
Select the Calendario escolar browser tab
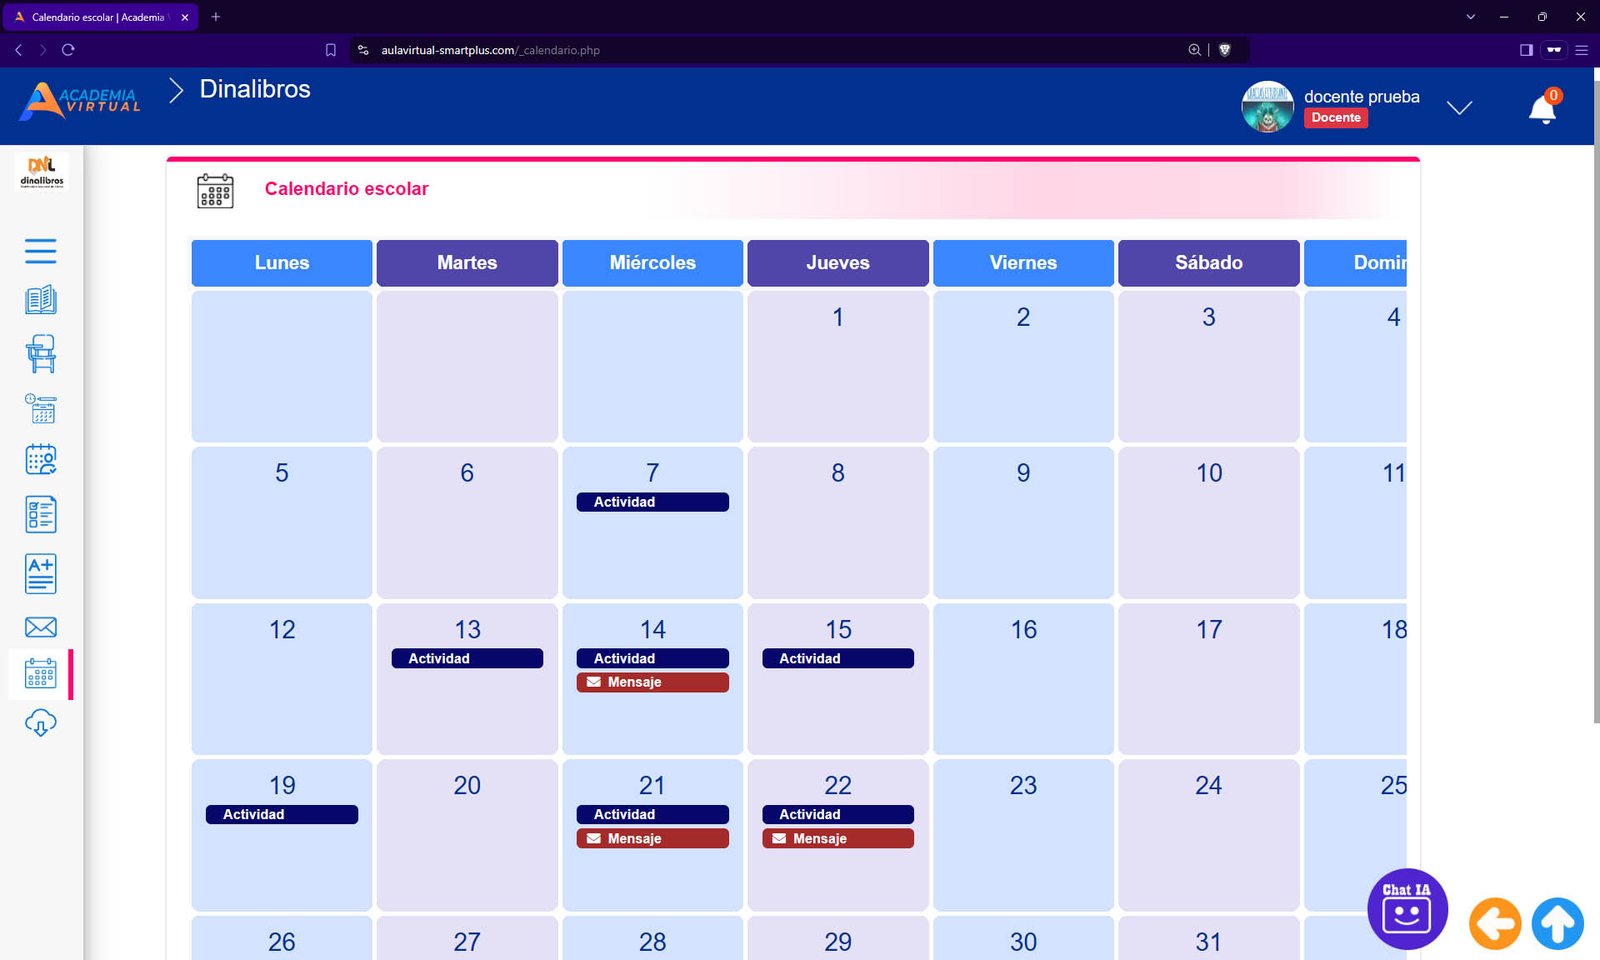pos(99,17)
